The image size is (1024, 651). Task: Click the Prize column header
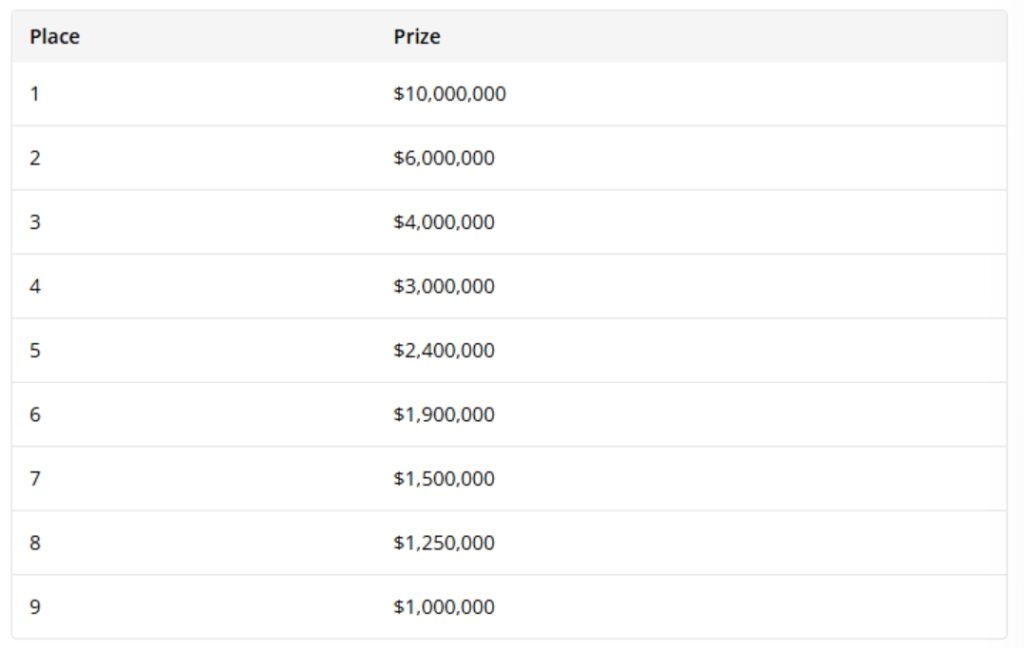click(x=417, y=37)
